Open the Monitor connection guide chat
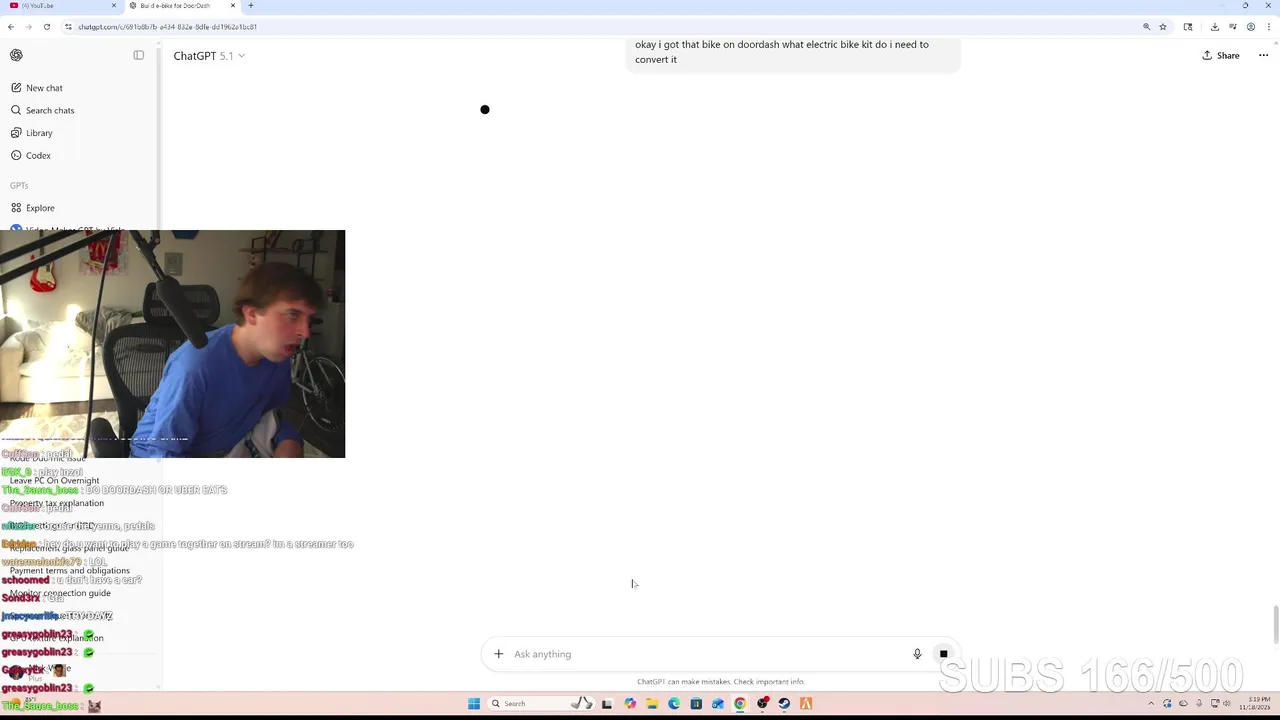 (x=60, y=593)
